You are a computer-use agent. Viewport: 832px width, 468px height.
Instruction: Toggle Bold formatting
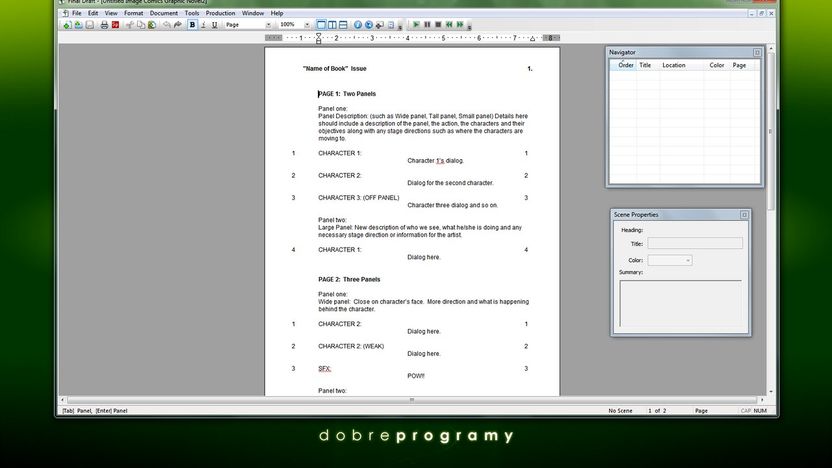pos(192,25)
